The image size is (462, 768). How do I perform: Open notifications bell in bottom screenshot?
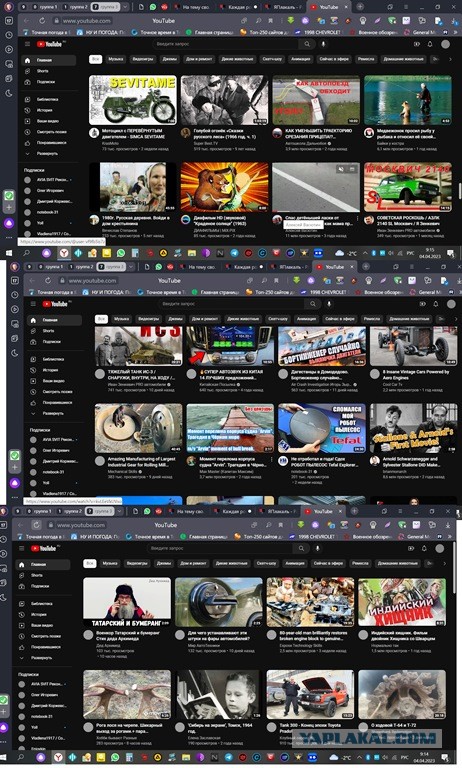424,548
